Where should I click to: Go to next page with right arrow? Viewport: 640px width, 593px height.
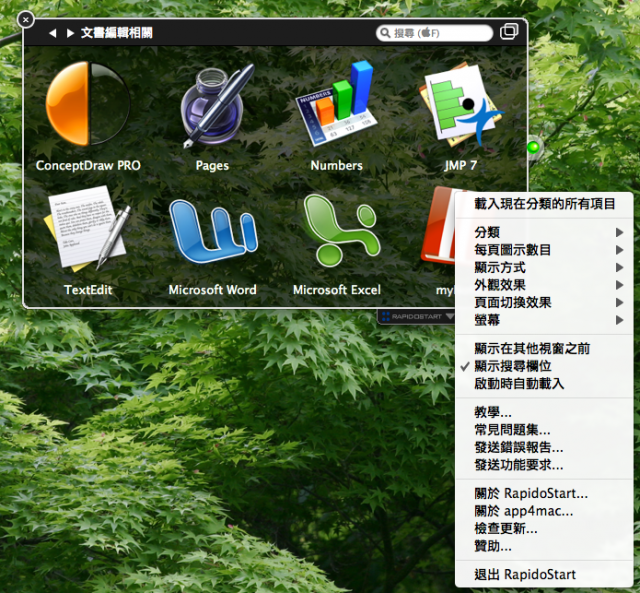click(70, 33)
